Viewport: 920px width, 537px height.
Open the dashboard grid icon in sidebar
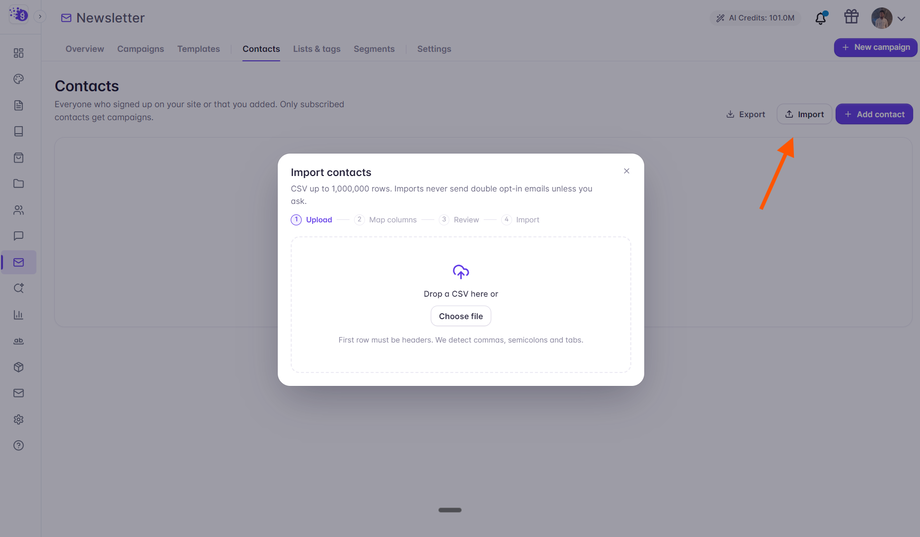click(19, 53)
